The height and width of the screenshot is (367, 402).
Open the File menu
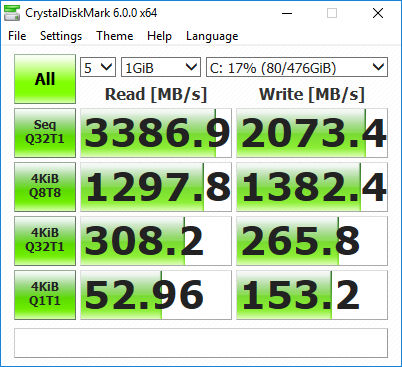(17, 36)
